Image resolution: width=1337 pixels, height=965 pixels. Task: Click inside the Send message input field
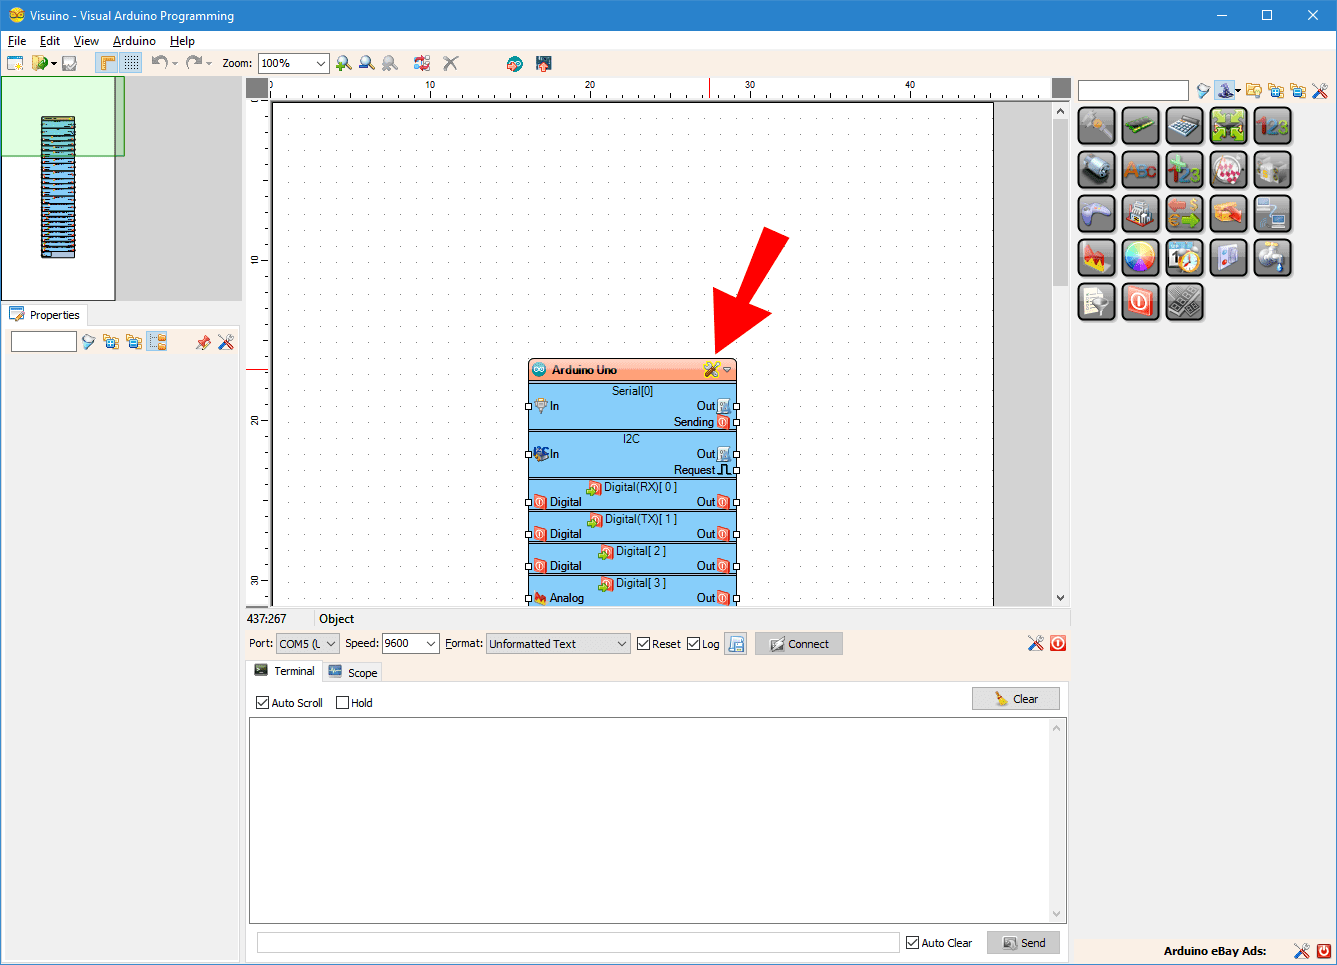(x=576, y=941)
